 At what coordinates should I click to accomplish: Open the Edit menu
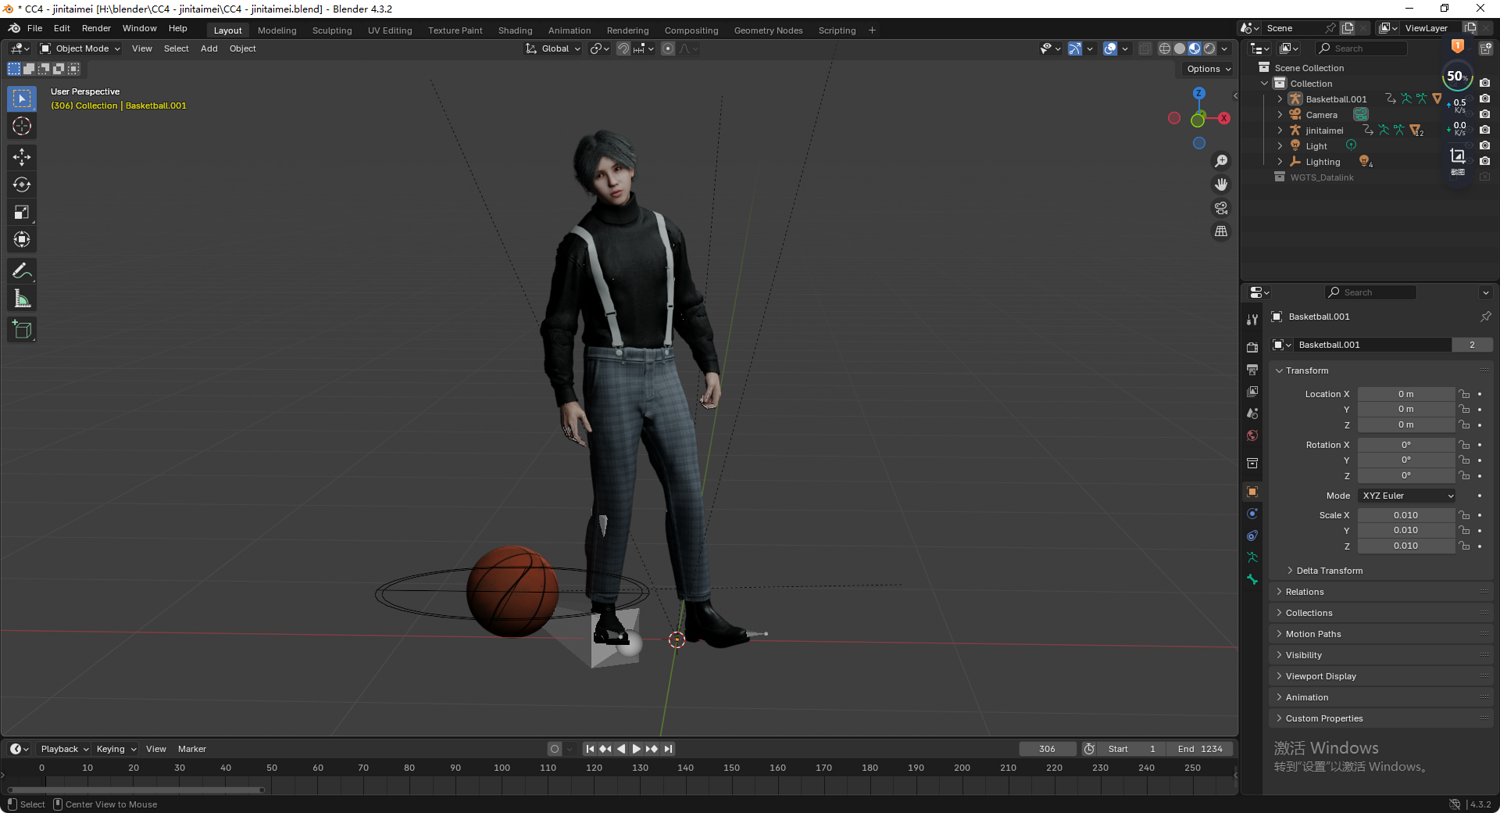pos(61,29)
